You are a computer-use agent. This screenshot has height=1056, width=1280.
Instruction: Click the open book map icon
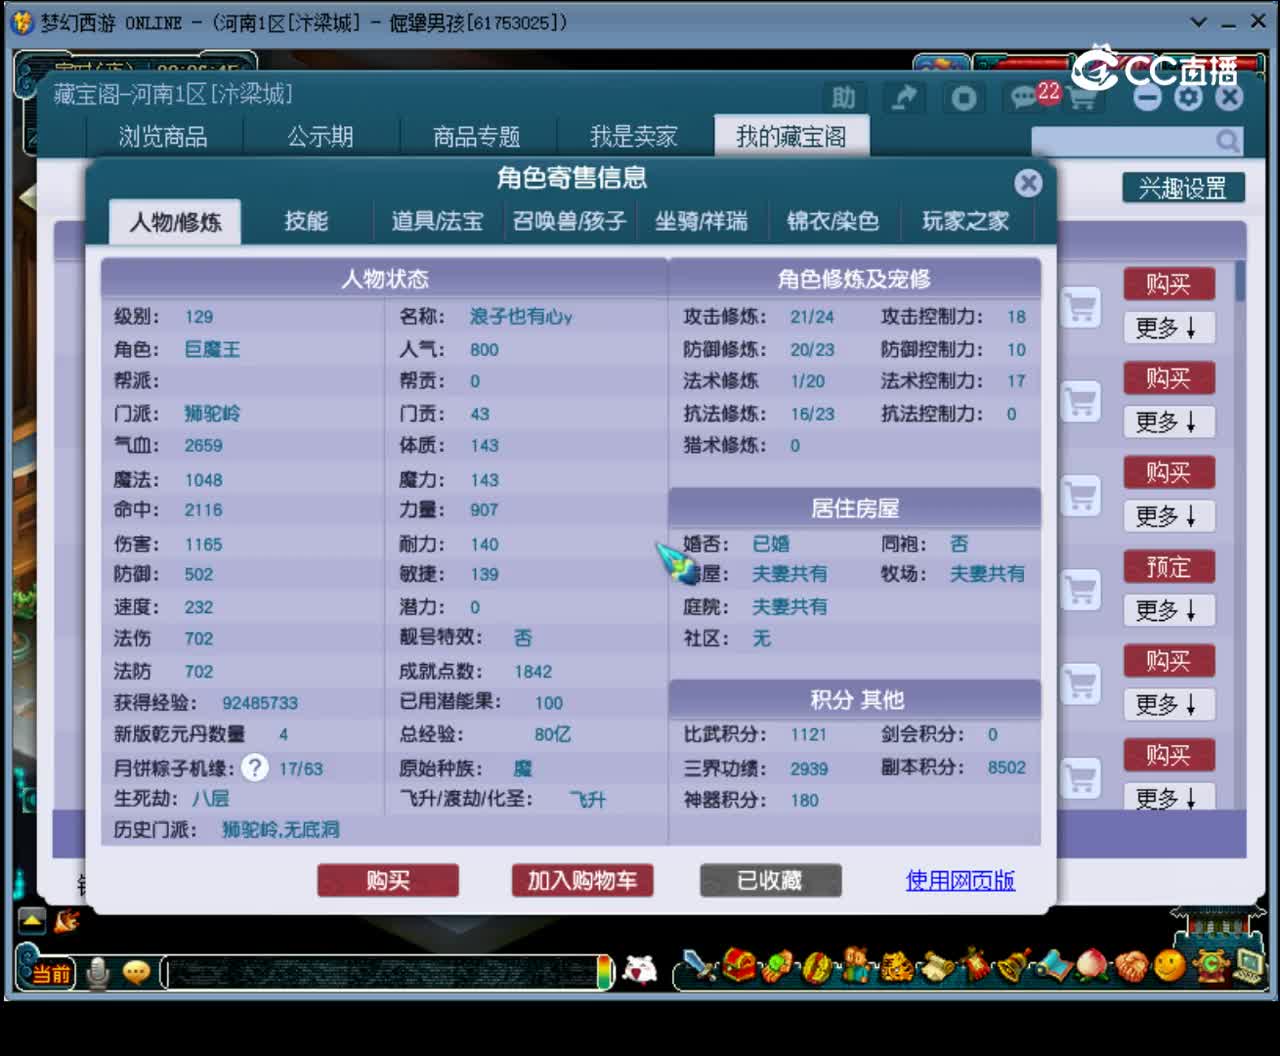click(x=1053, y=967)
